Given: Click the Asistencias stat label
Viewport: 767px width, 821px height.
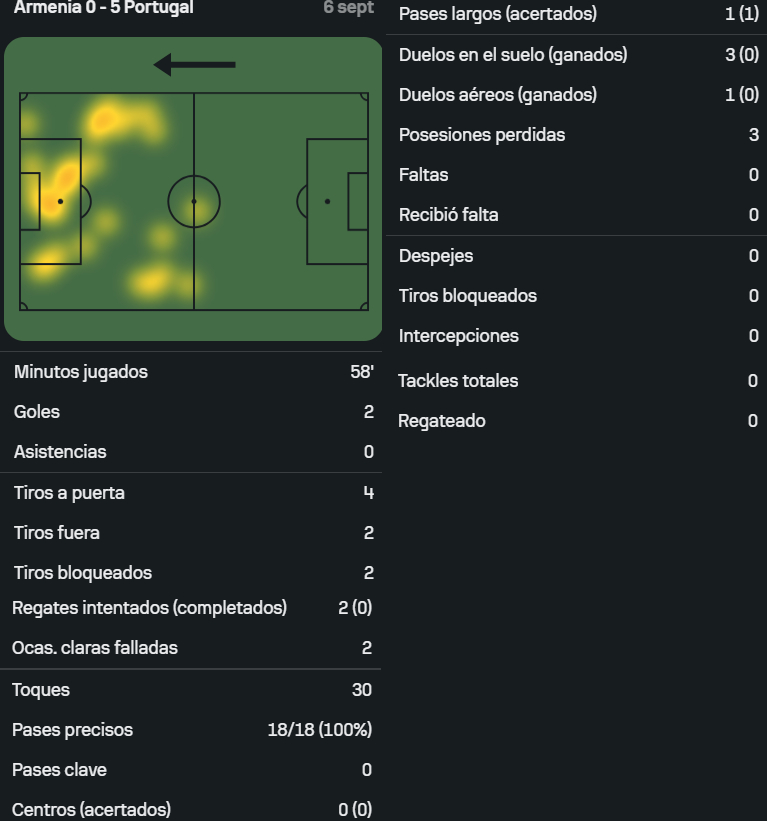Looking at the screenshot, I should 60,452.
